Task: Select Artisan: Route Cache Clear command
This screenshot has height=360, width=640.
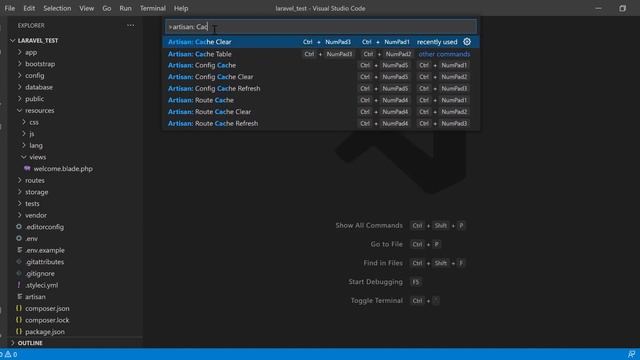Action: (321, 111)
